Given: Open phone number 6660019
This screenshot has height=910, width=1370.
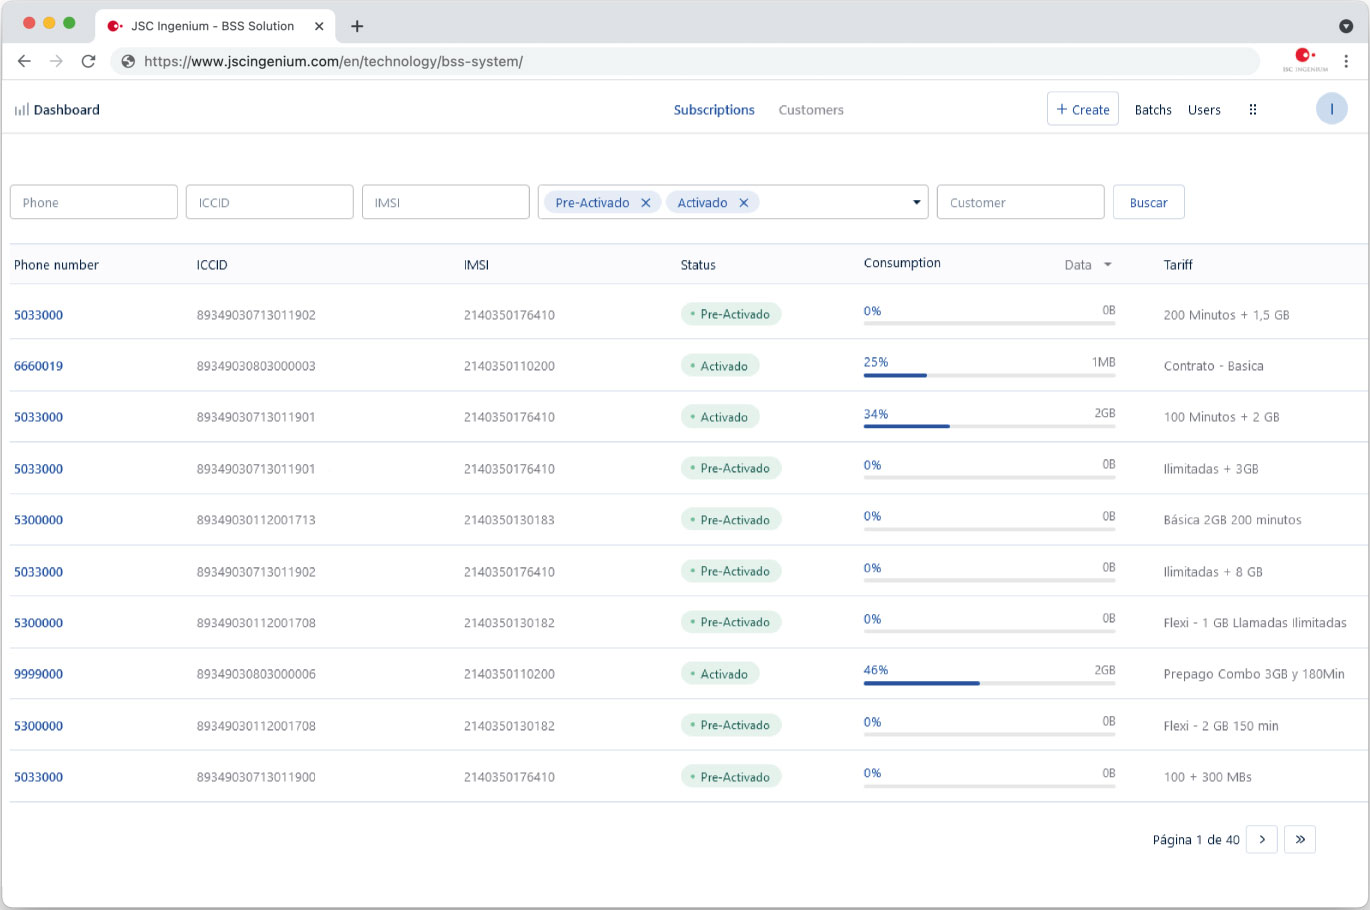Looking at the screenshot, I should [x=38, y=366].
